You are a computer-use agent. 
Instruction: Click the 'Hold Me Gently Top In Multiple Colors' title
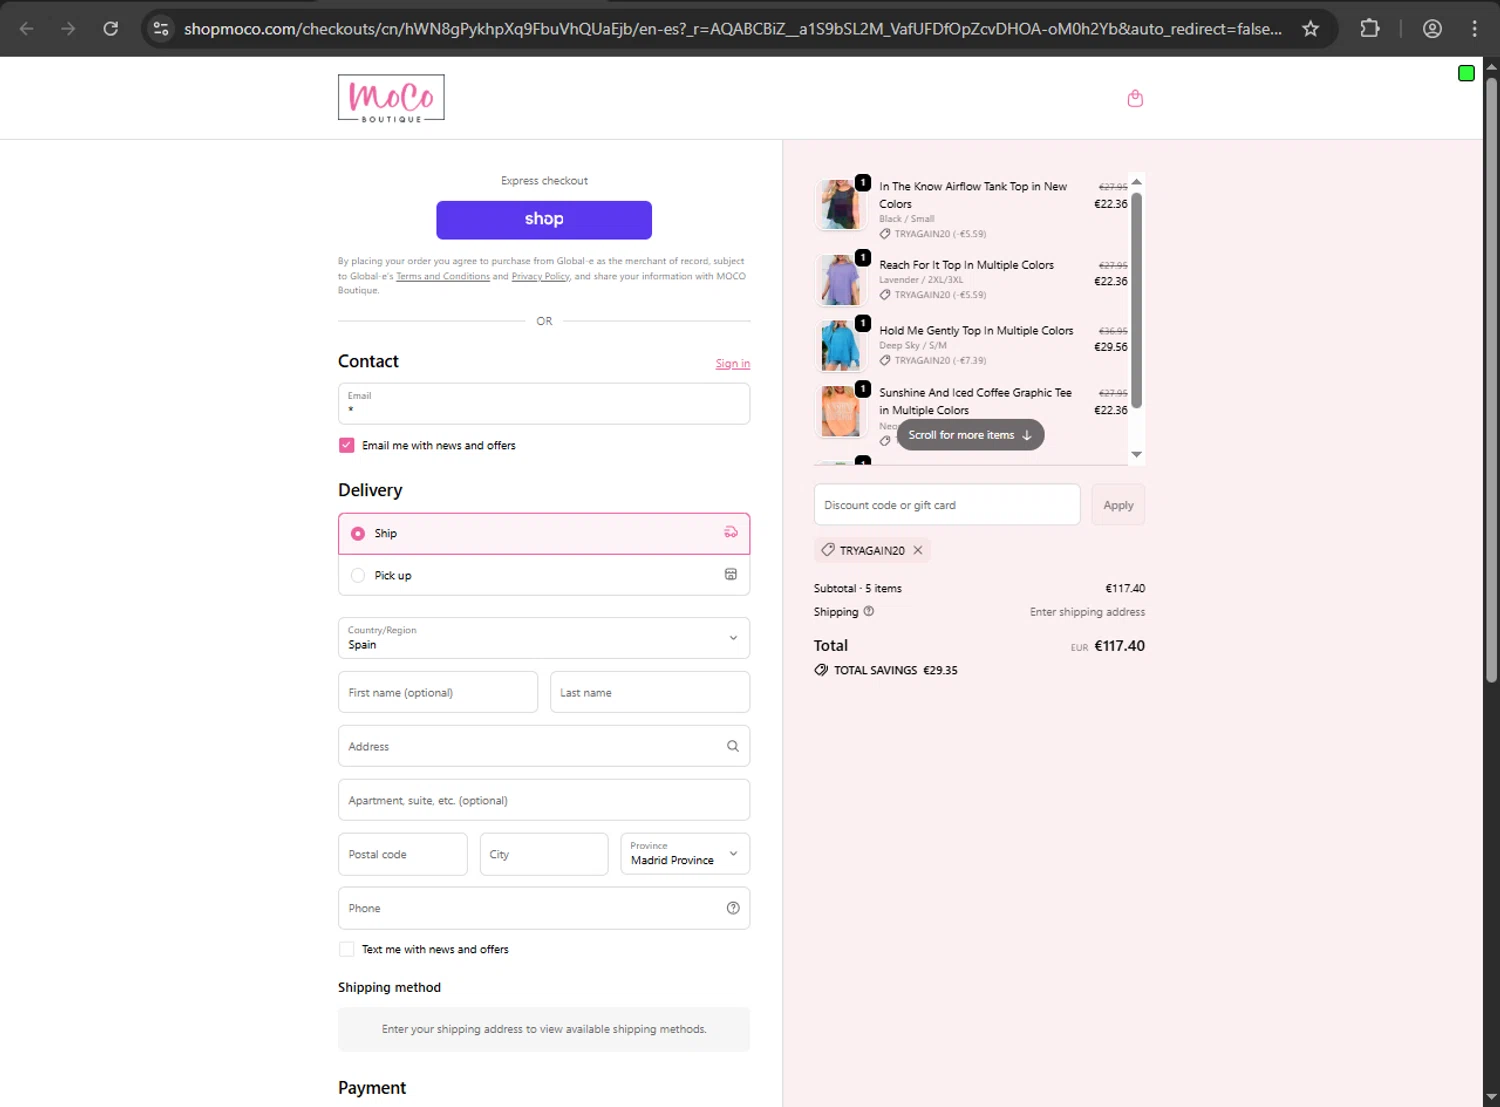pyautogui.click(x=976, y=330)
